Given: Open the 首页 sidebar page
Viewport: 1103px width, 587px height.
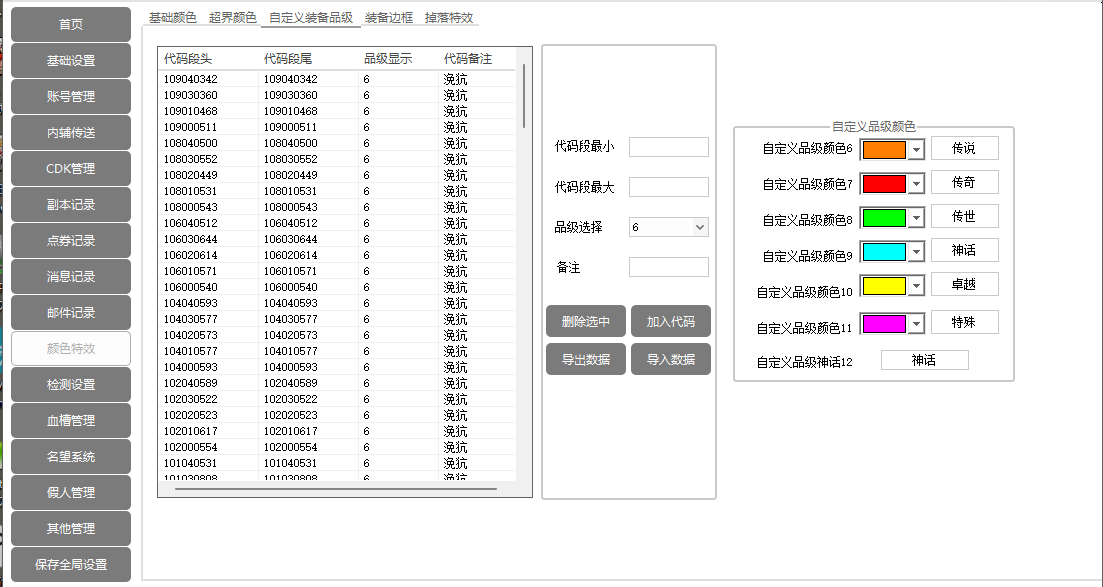Looking at the screenshot, I should (71, 25).
